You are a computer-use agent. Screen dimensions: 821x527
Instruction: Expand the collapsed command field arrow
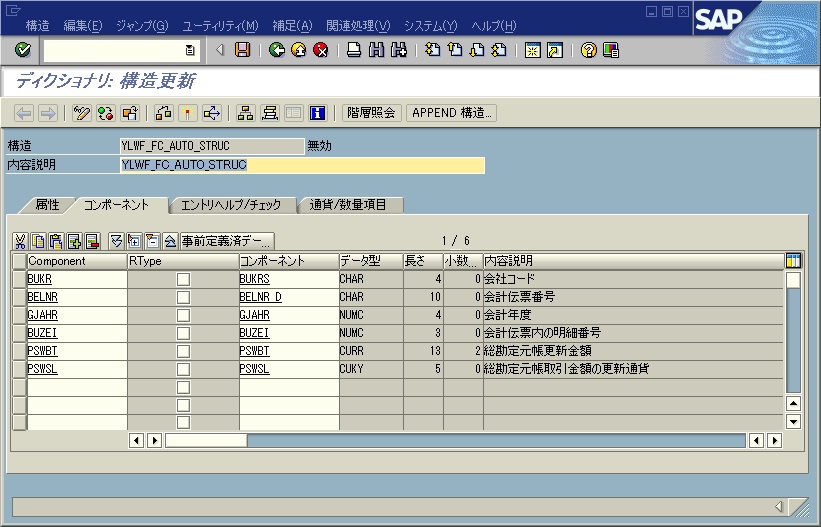(x=220, y=50)
